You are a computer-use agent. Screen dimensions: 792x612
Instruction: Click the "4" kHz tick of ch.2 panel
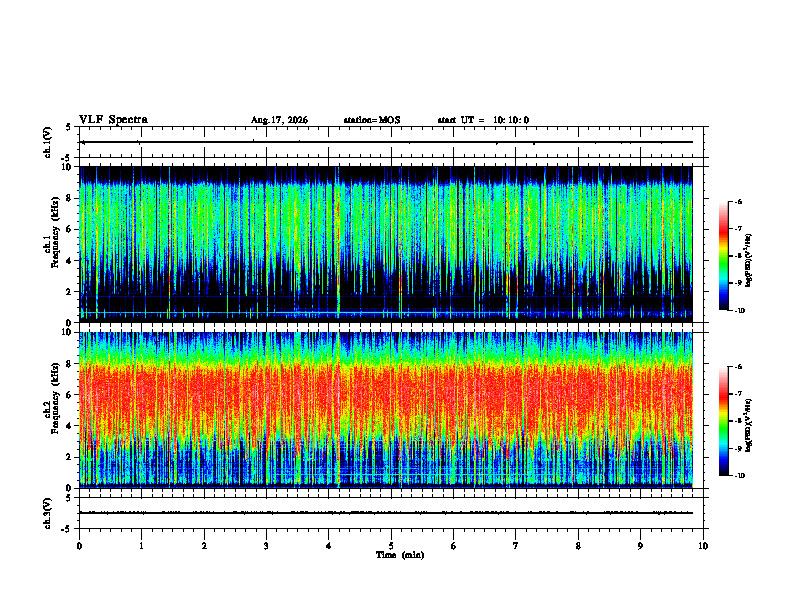70,426
